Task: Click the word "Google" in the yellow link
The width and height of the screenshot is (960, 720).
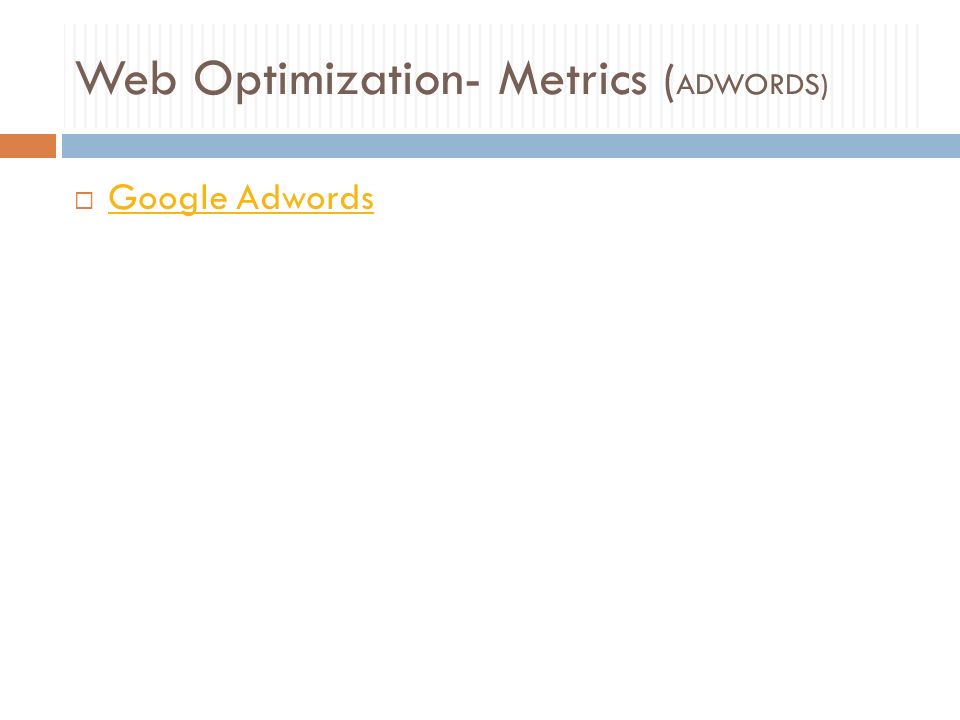Action: (168, 198)
